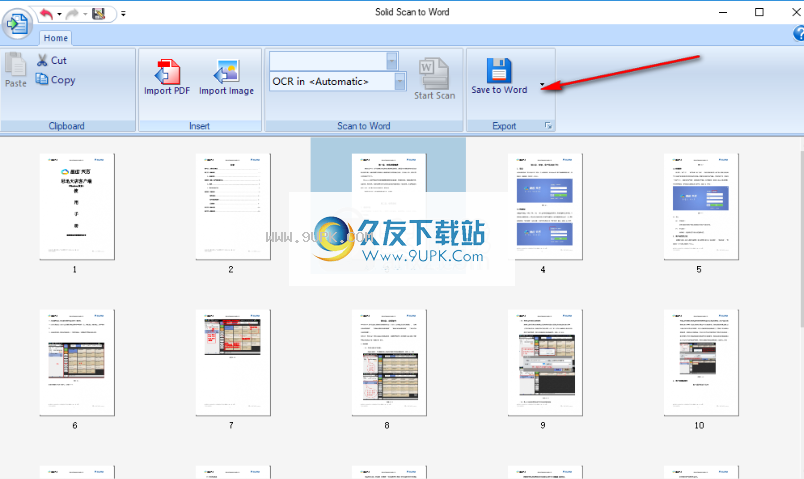This screenshot has height=479, width=804.
Task: Switch to the Home ribbon tab
Action: (x=55, y=38)
